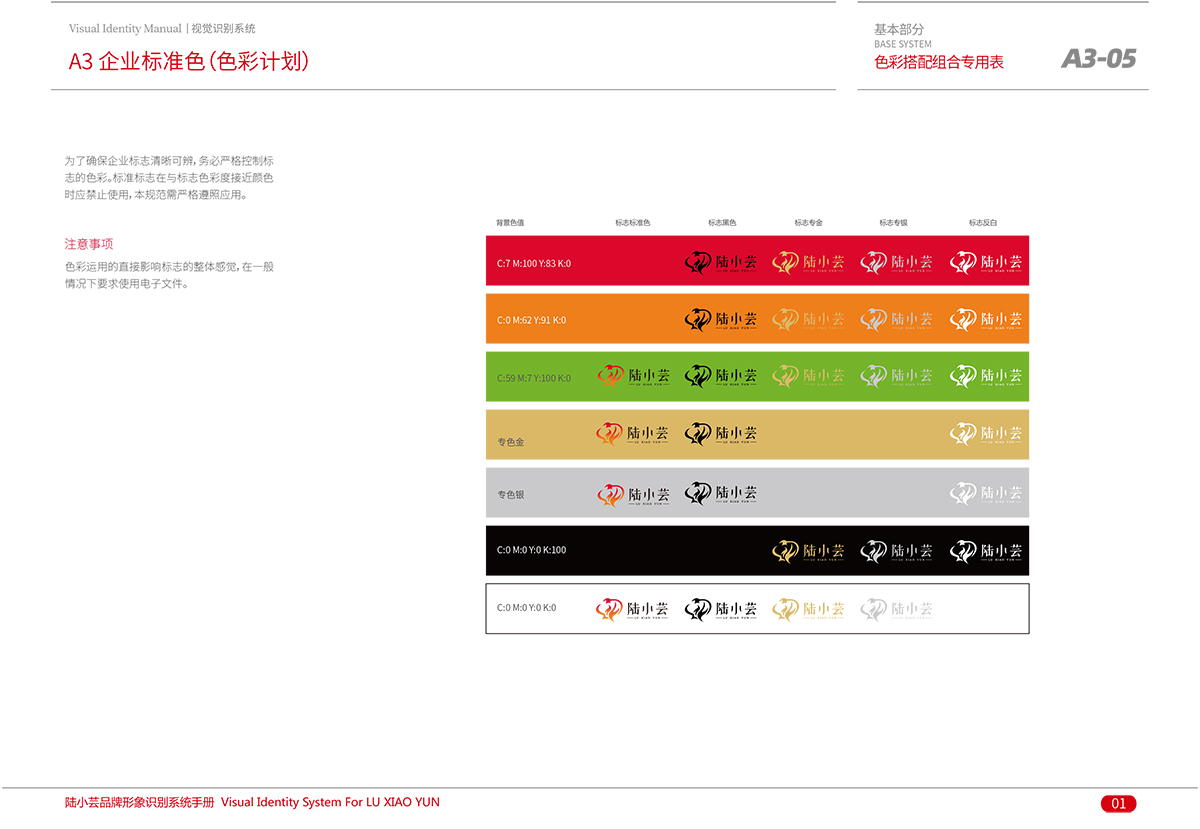Click the 色彩搭配组合专用表 title text
Image resolution: width=1200 pixels, height=829 pixels.
[x=938, y=63]
